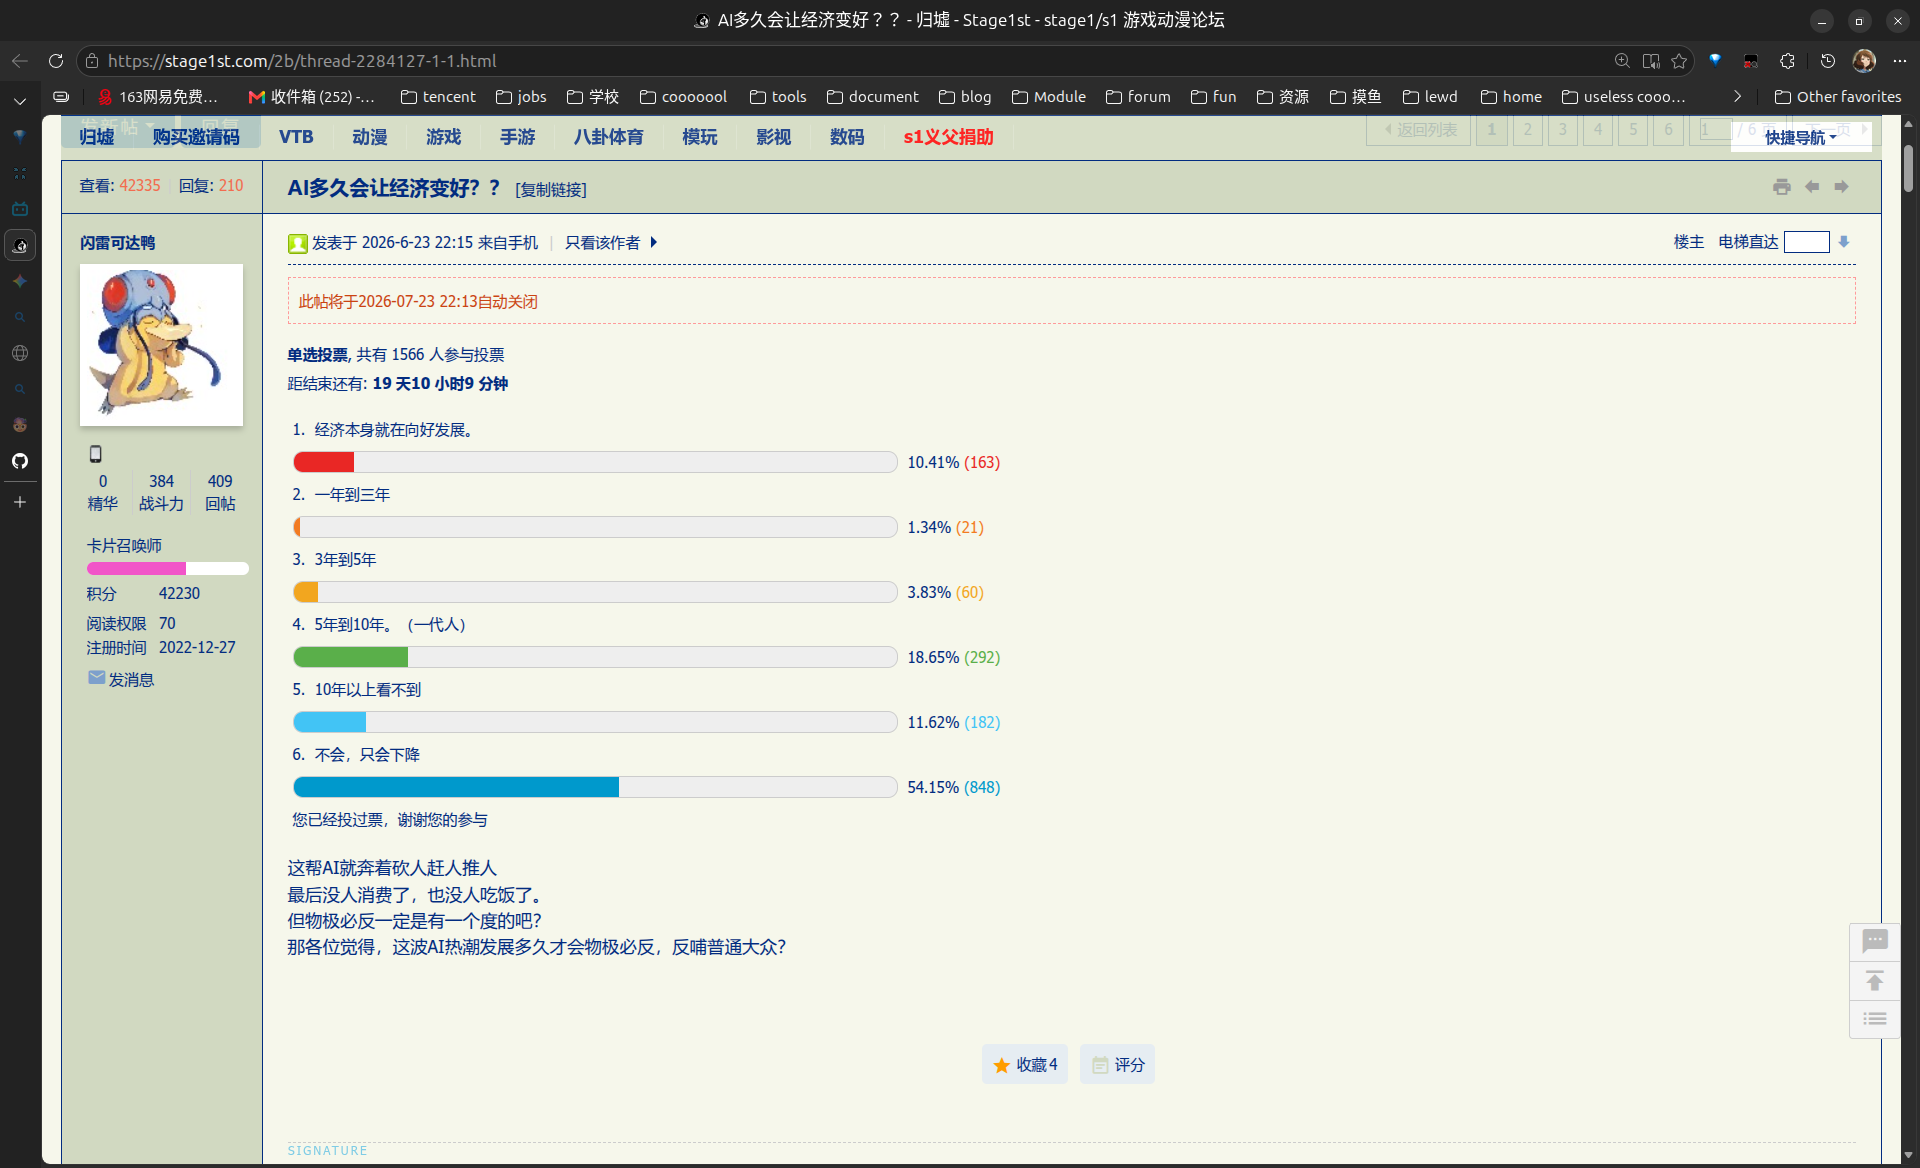This screenshot has width=1920, height=1168.
Task: Go to next thread with right arrow icon
Action: pyautogui.click(x=1841, y=187)
